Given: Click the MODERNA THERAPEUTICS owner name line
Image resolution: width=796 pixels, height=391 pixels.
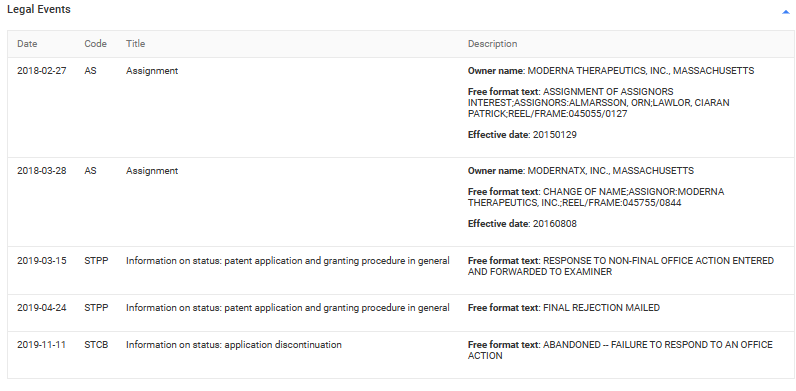Looking at the screenshot, I should pyautogui.click(x=611, y=71).
